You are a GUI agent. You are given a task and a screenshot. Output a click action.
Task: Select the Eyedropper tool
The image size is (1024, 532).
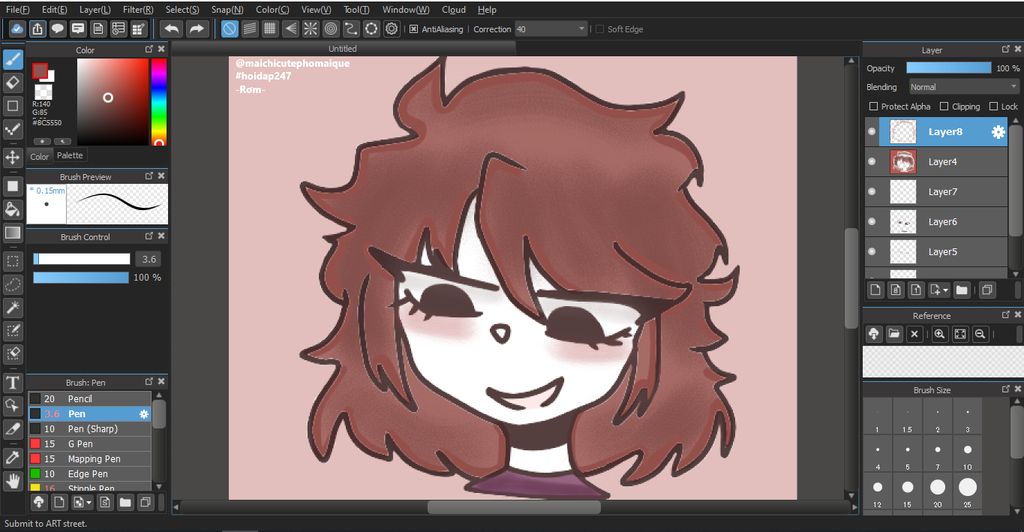[x=12, y=458]
